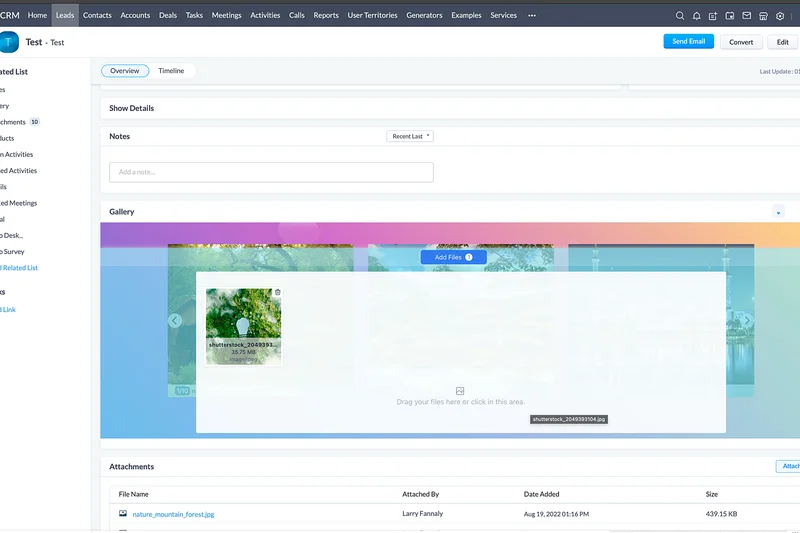Viewport: 800px width, 533px height.
Task: Open the Examples module
Action: pyautogui.click(x=466, y=15)
